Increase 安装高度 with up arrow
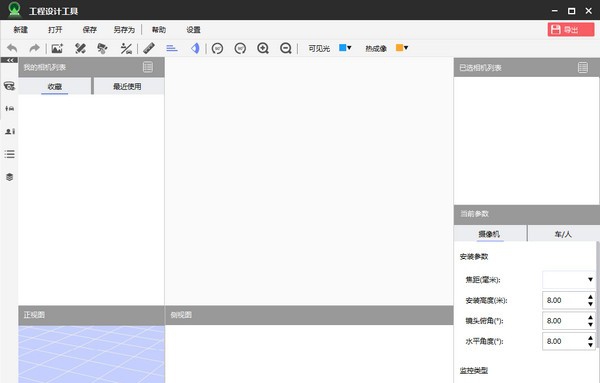 tap(590, 297)
